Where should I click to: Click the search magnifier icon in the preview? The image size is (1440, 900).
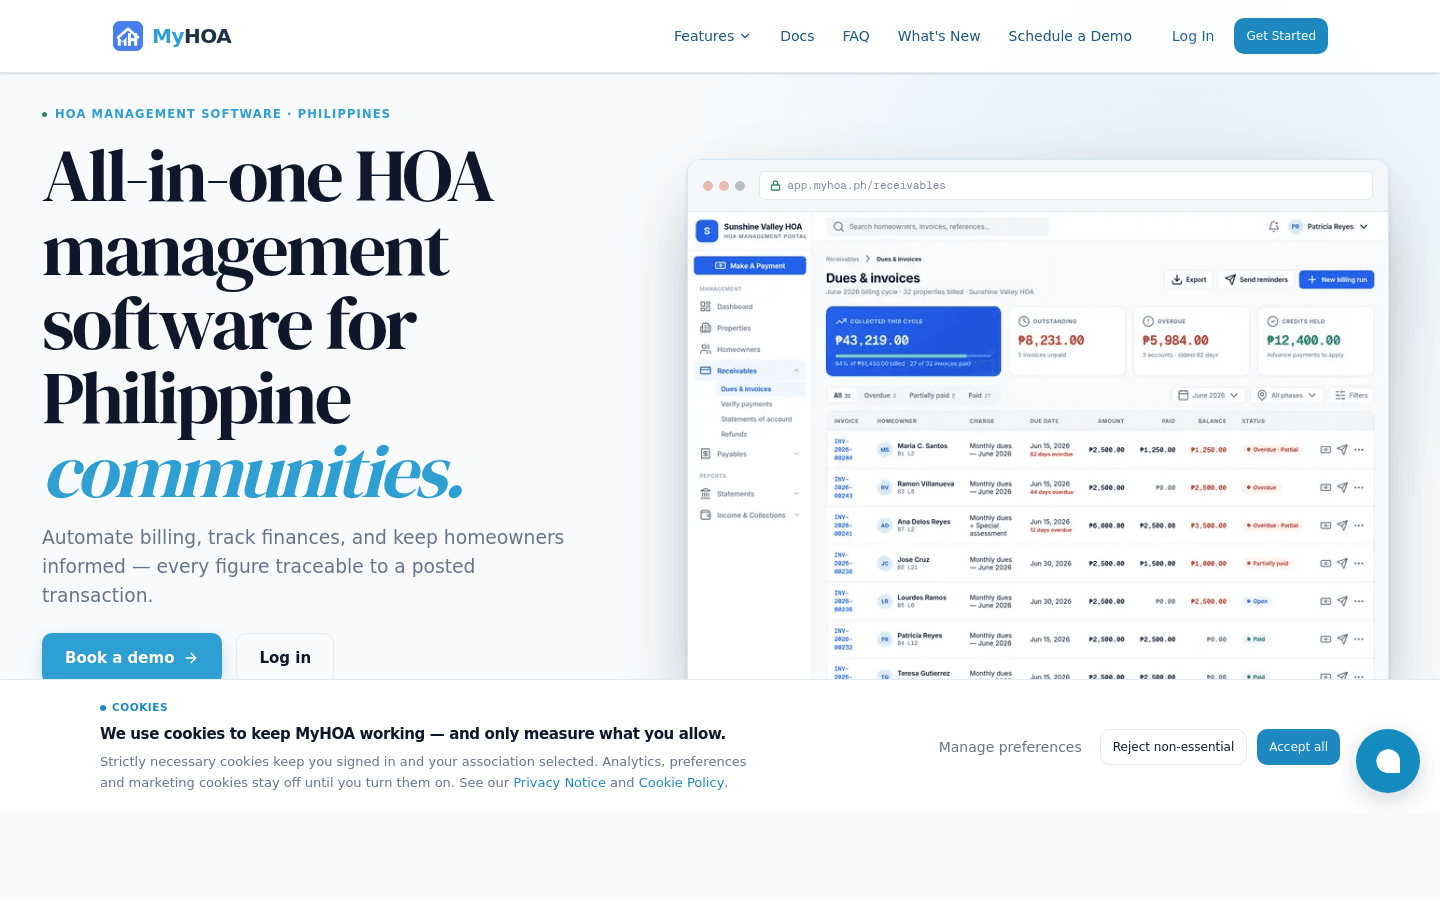click(x=839, y=227)
